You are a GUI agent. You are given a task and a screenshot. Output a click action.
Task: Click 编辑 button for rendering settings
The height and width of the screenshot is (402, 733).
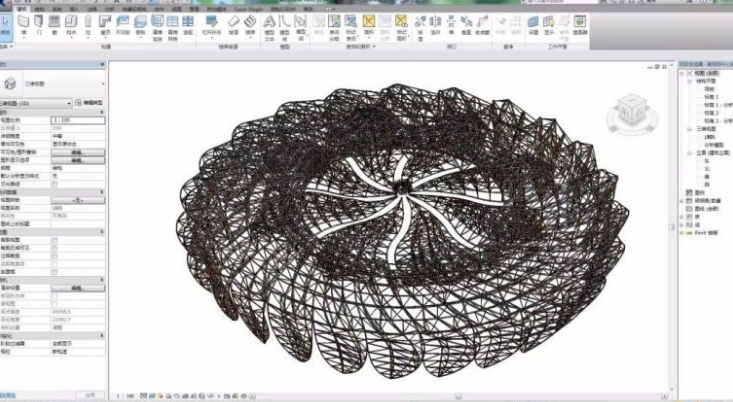pos(78,288)
